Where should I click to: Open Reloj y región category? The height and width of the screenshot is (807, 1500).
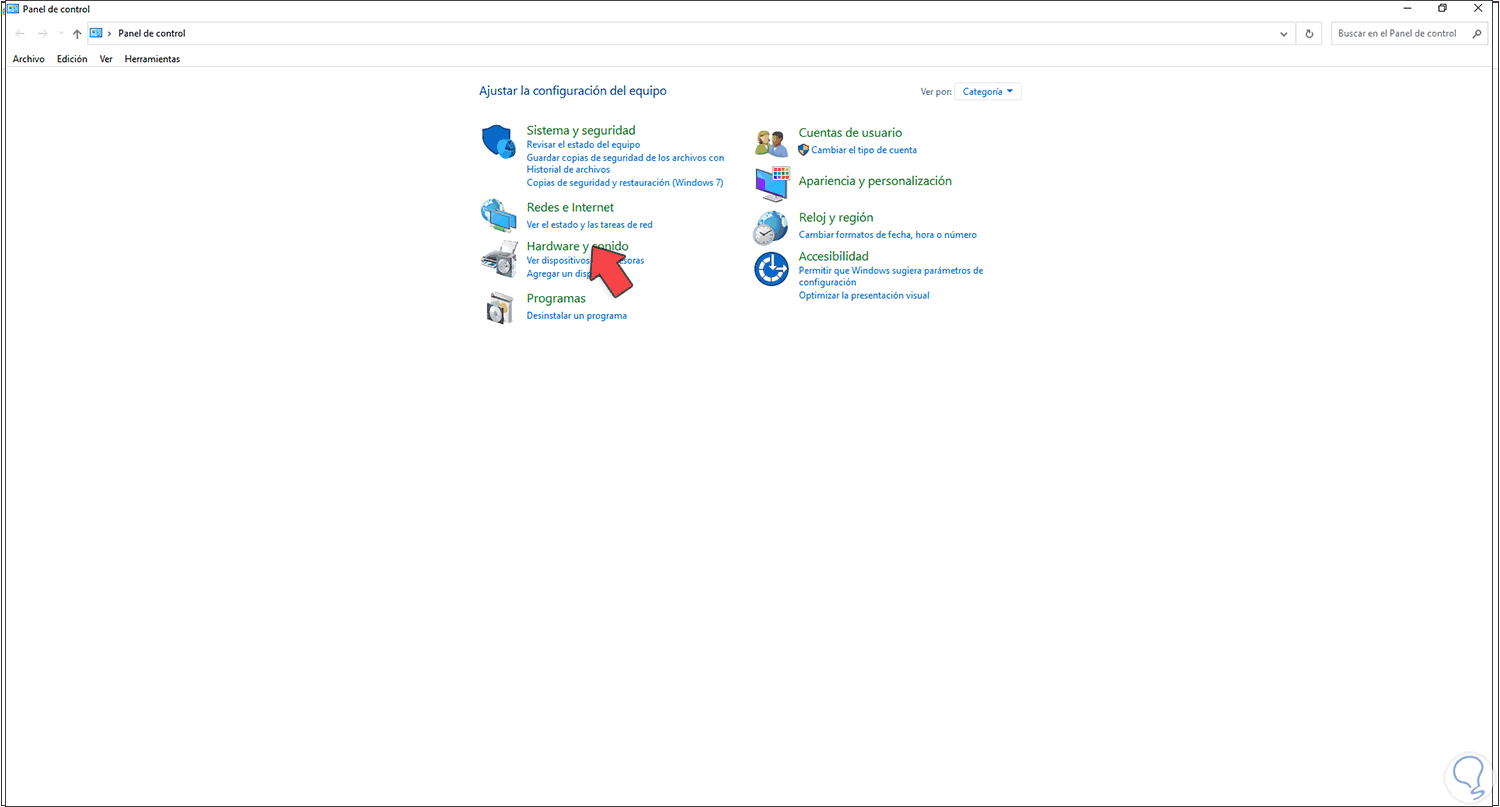836,217
